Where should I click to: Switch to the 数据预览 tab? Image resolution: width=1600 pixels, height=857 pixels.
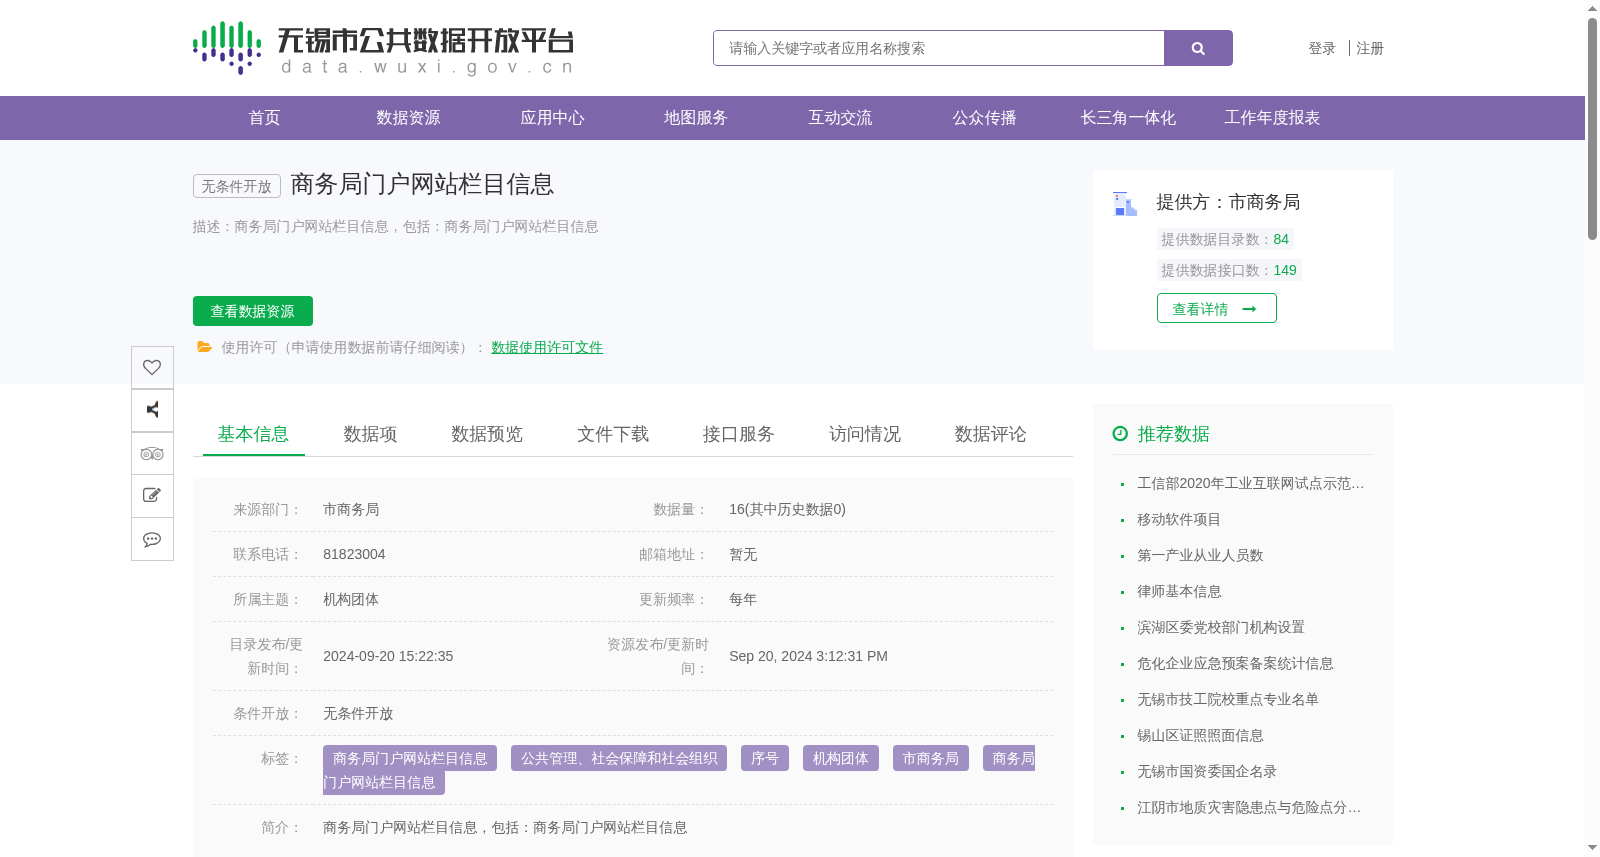[x=487, y=434]
